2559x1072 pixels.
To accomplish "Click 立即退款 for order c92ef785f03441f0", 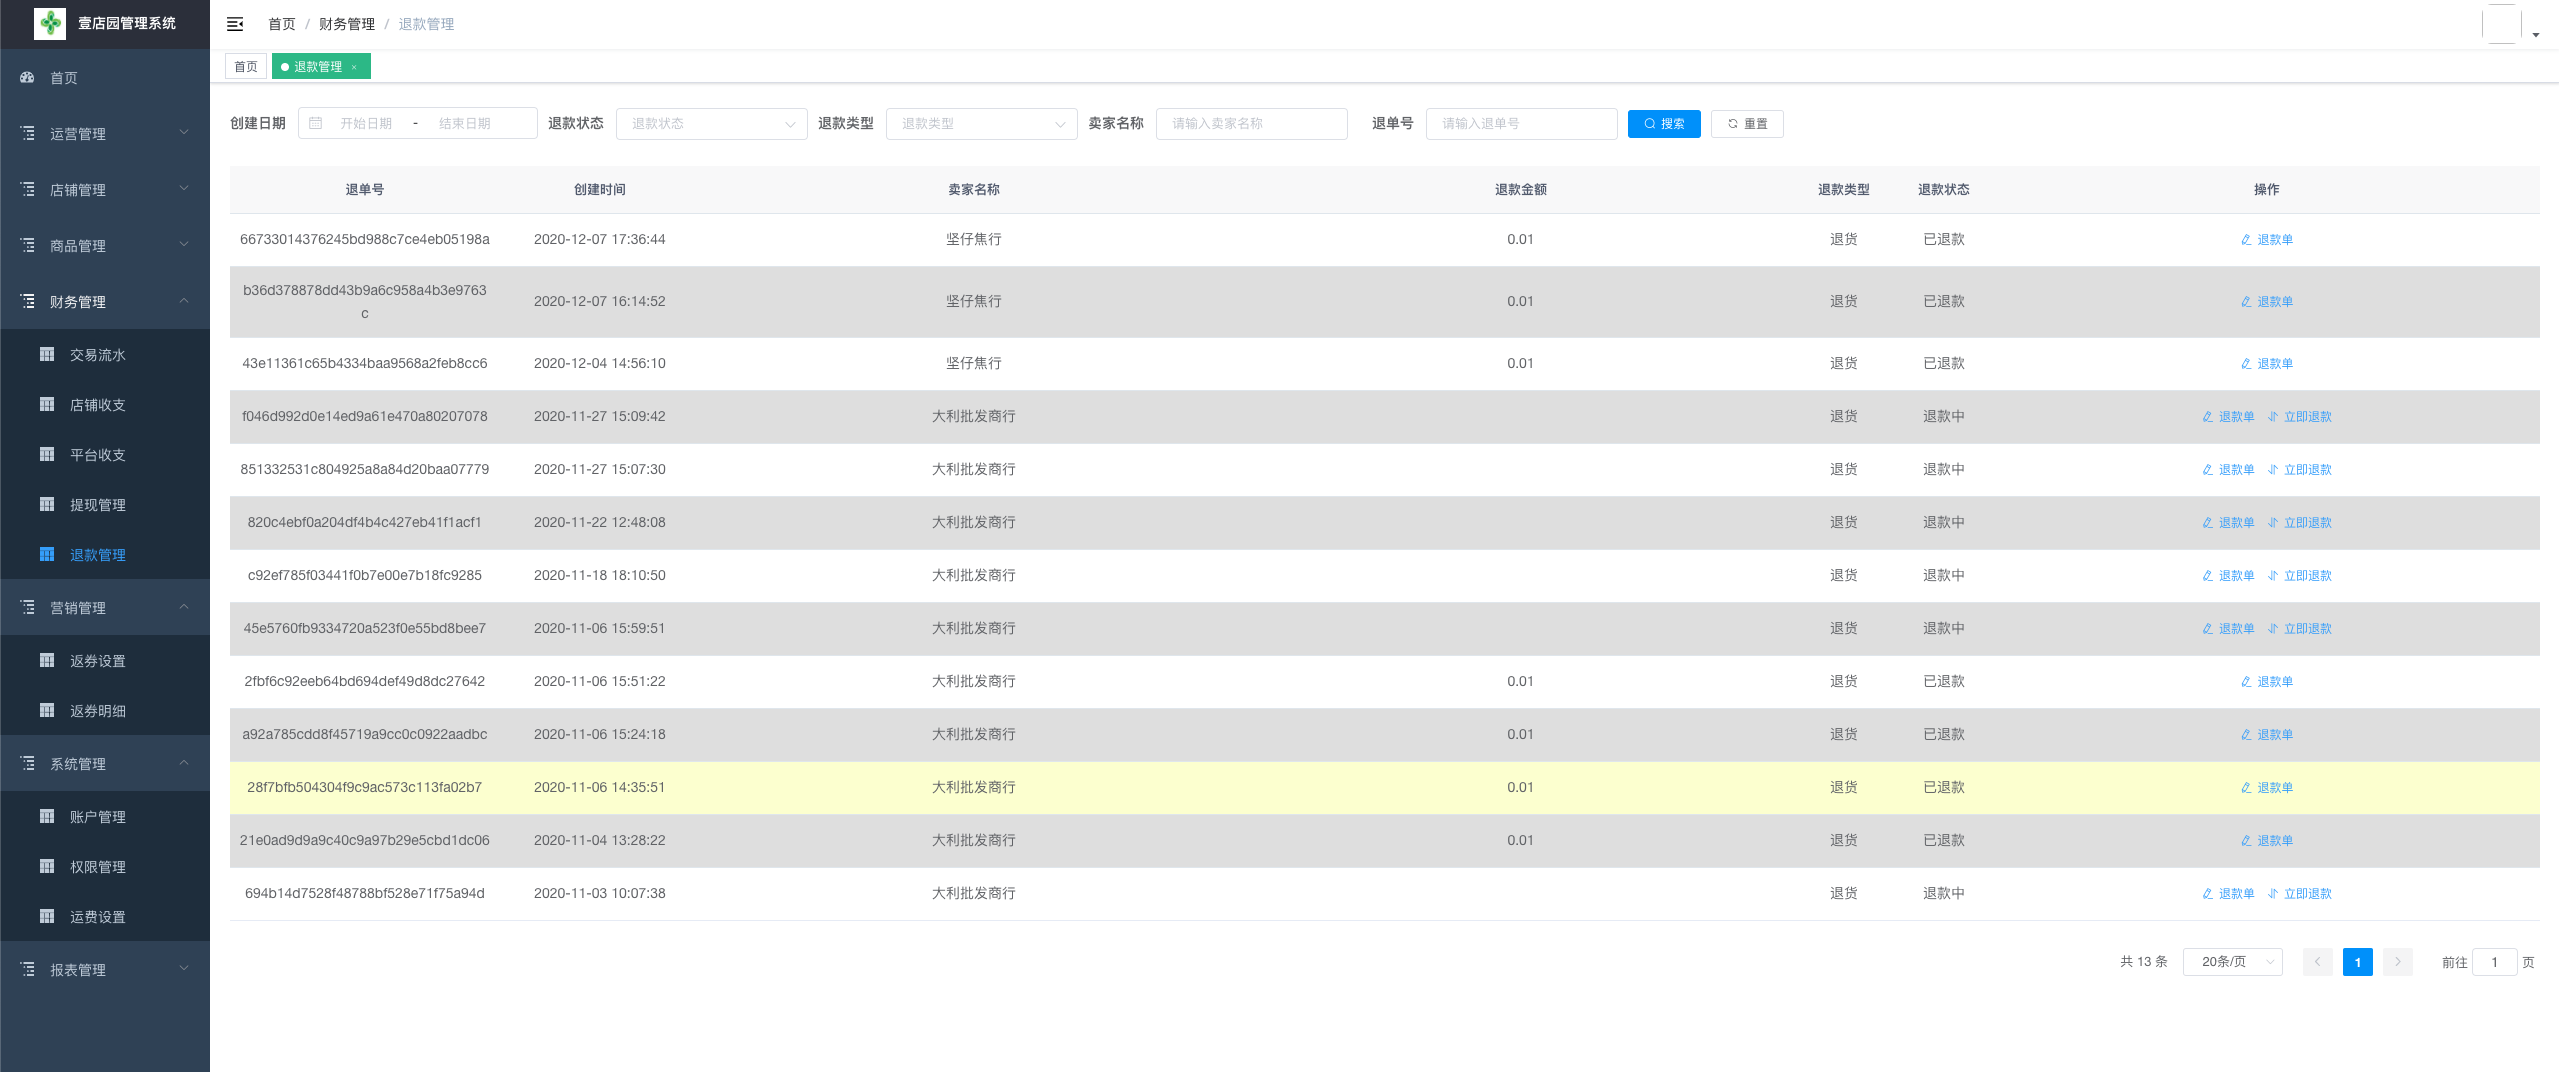I will 2300,576.
